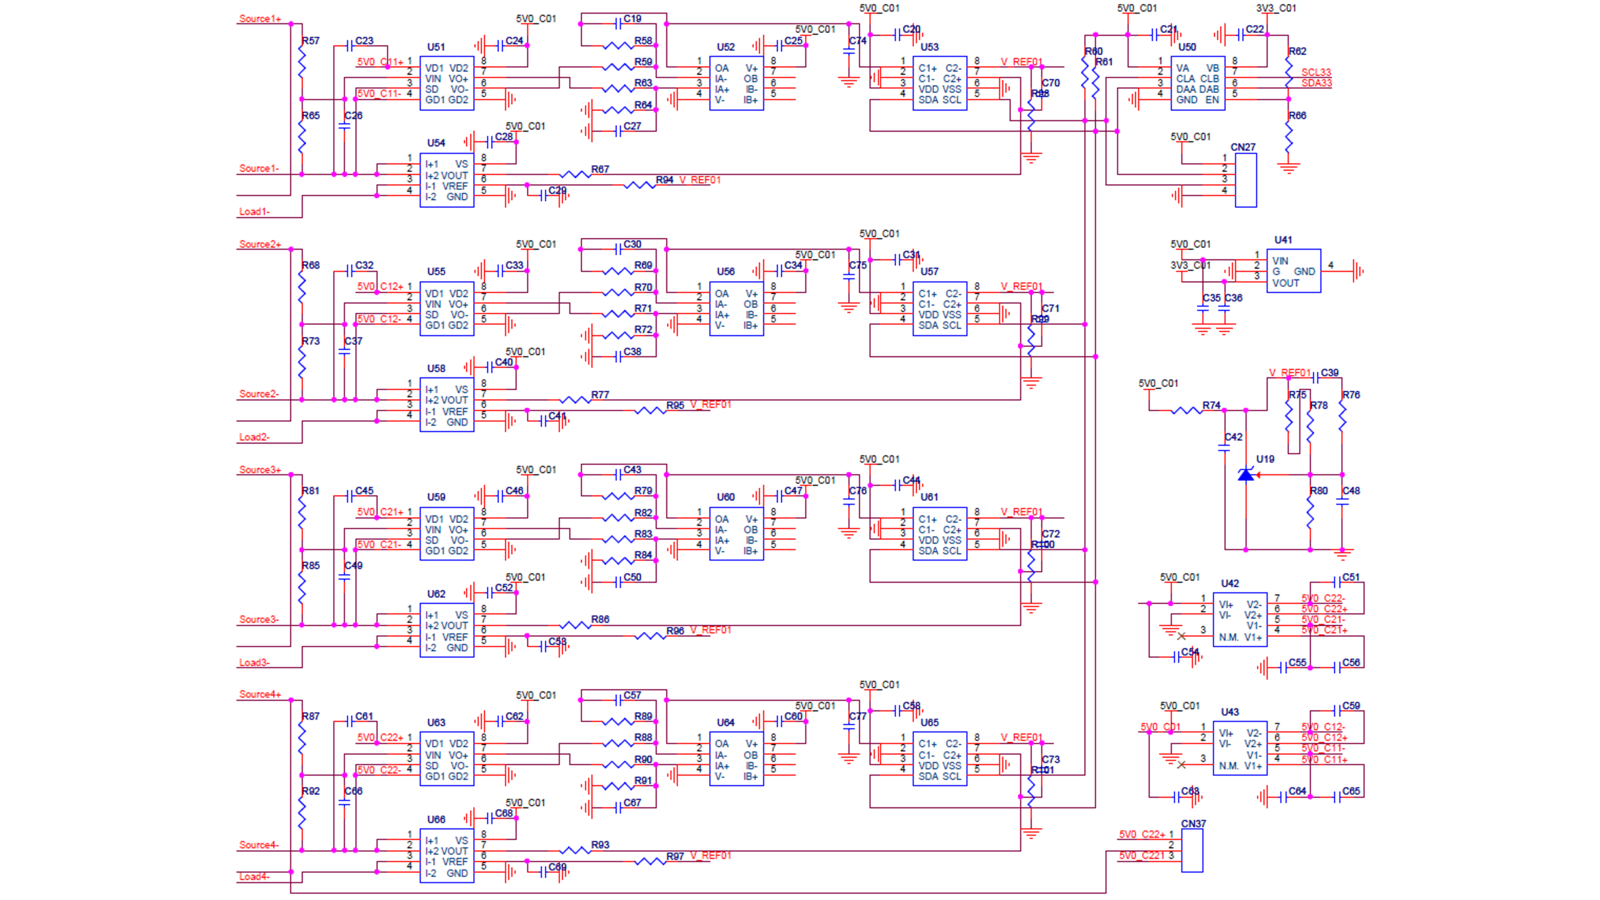
Task: Click the Source4- net label
Action: click(258, 845)
